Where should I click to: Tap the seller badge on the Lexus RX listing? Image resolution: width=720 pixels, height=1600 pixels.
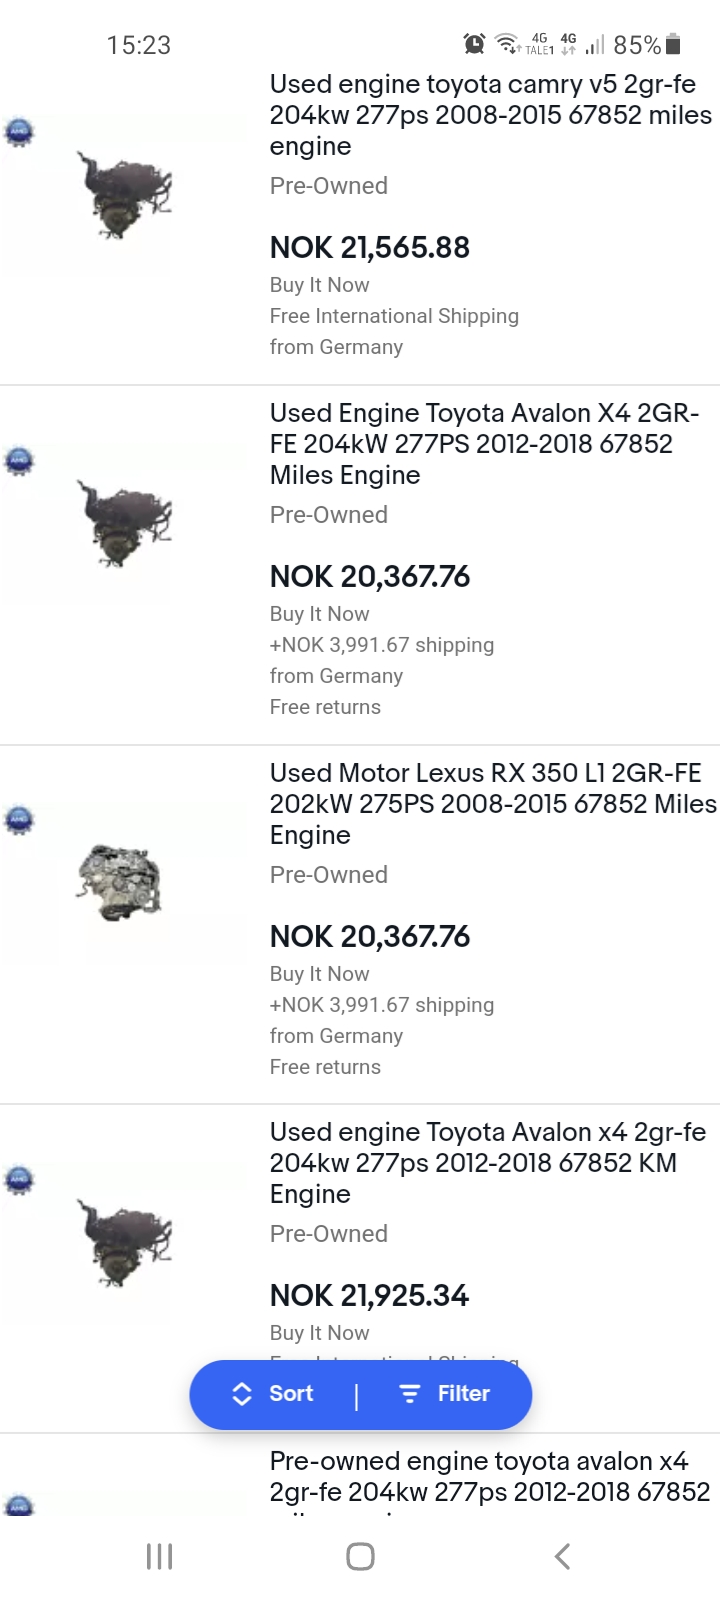click(19, 820)
